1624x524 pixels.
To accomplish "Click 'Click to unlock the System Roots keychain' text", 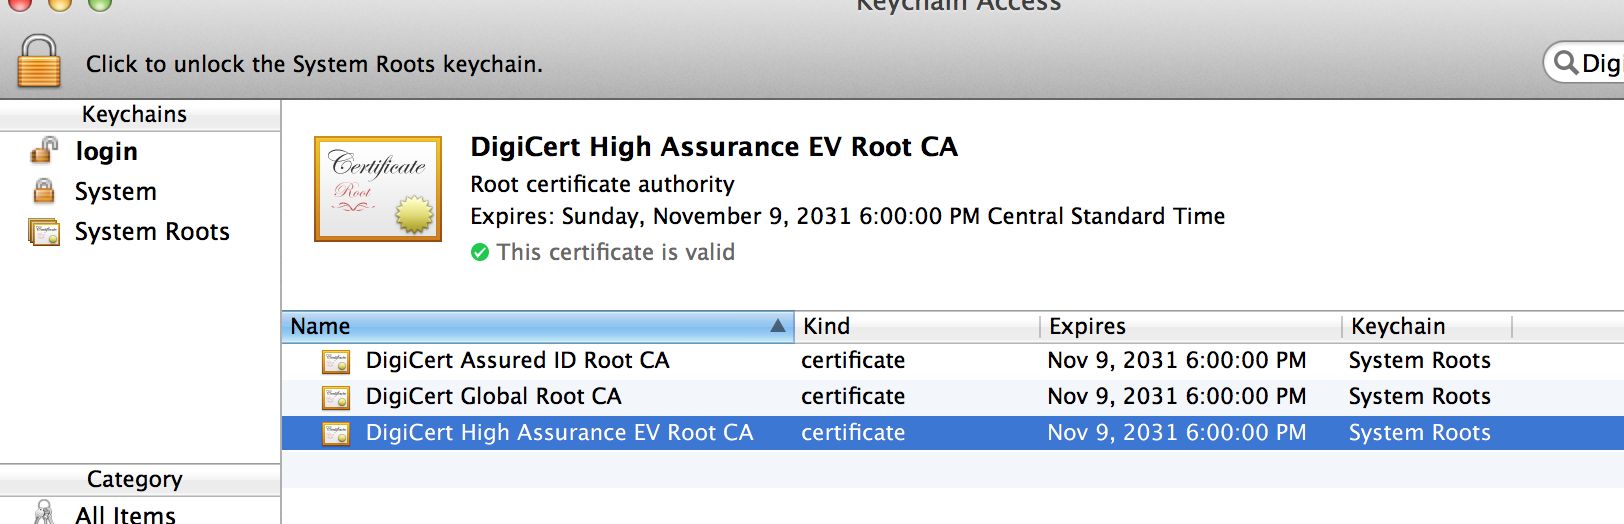I will (x=314, y=64).
